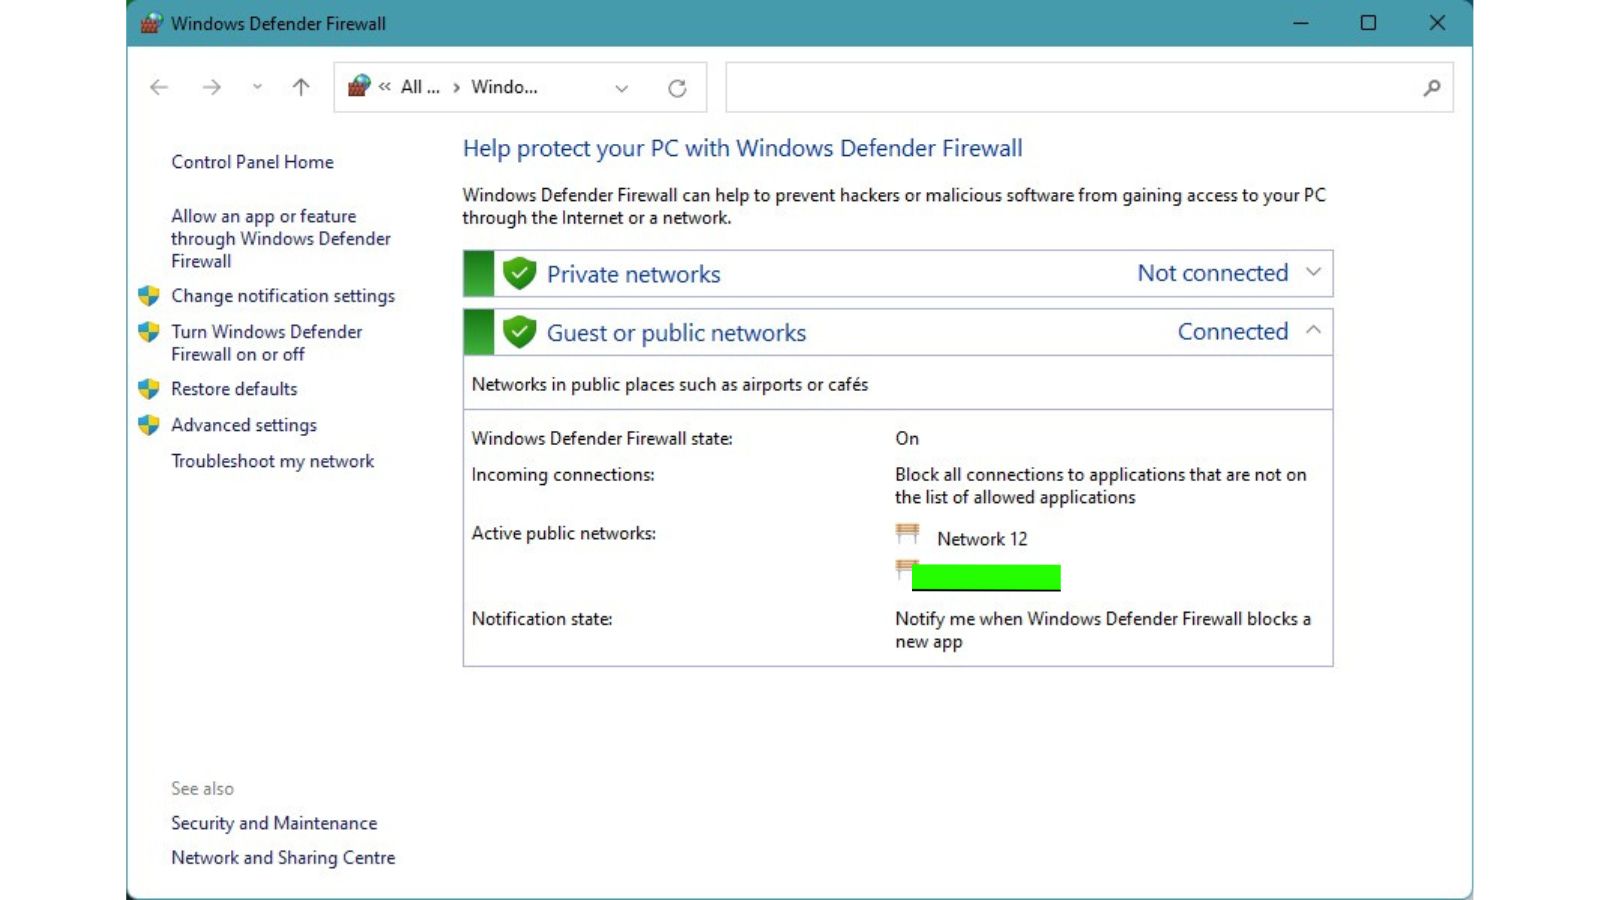Image resolution: width=1600 pixels, height=900 pixels.
Task: Click the firewall state value 'On'
Action: pyautogui.click(x=907, y=438)
